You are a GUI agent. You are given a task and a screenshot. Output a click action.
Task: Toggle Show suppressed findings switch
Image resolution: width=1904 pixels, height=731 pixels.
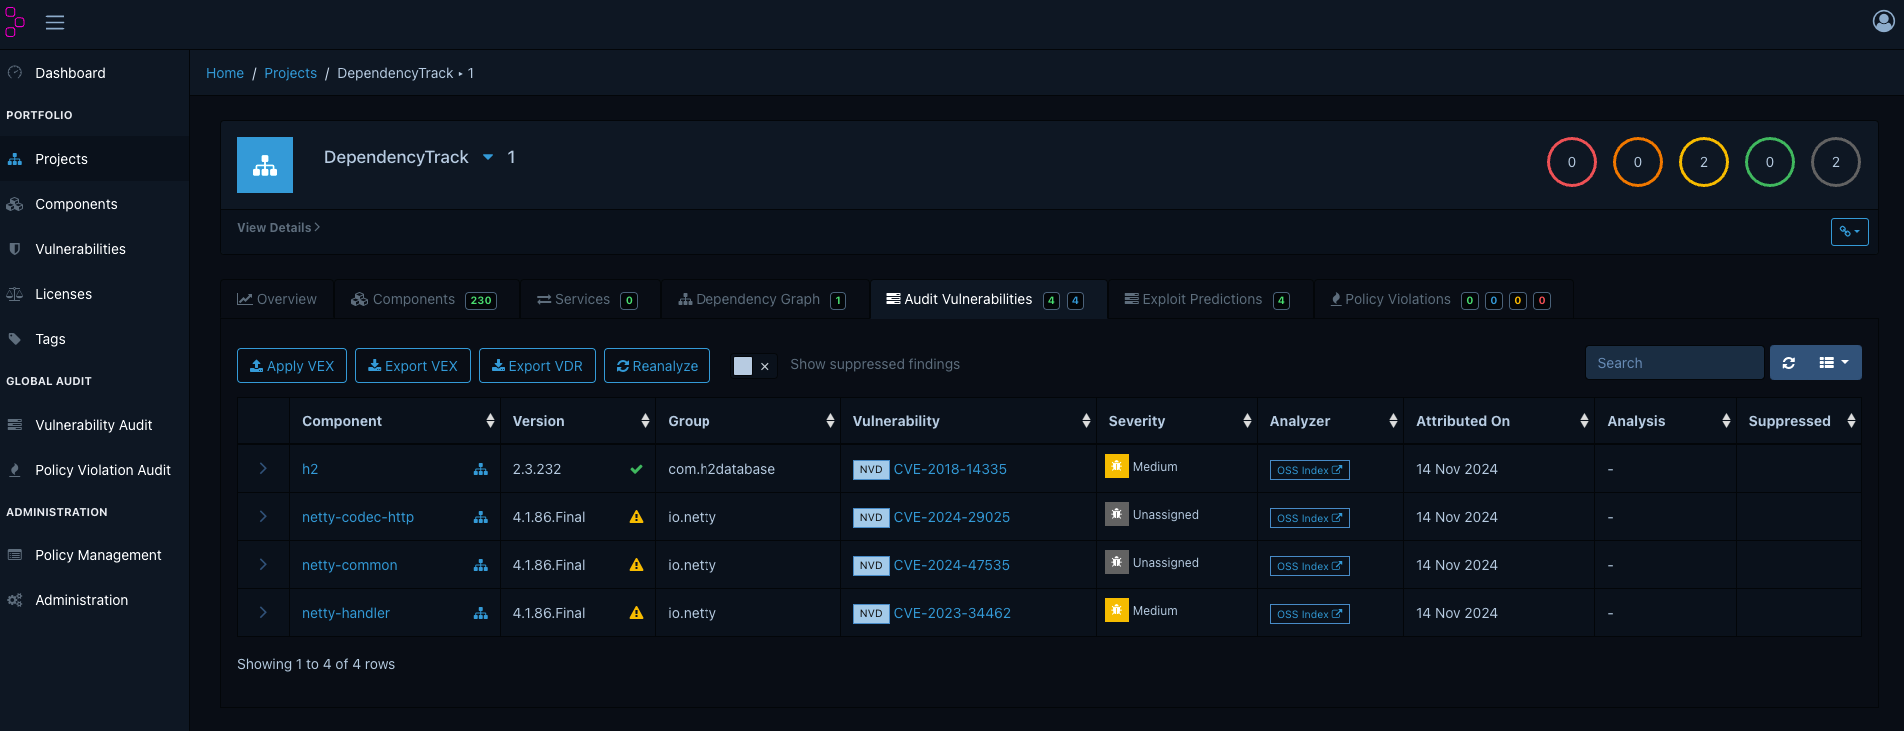753,366
